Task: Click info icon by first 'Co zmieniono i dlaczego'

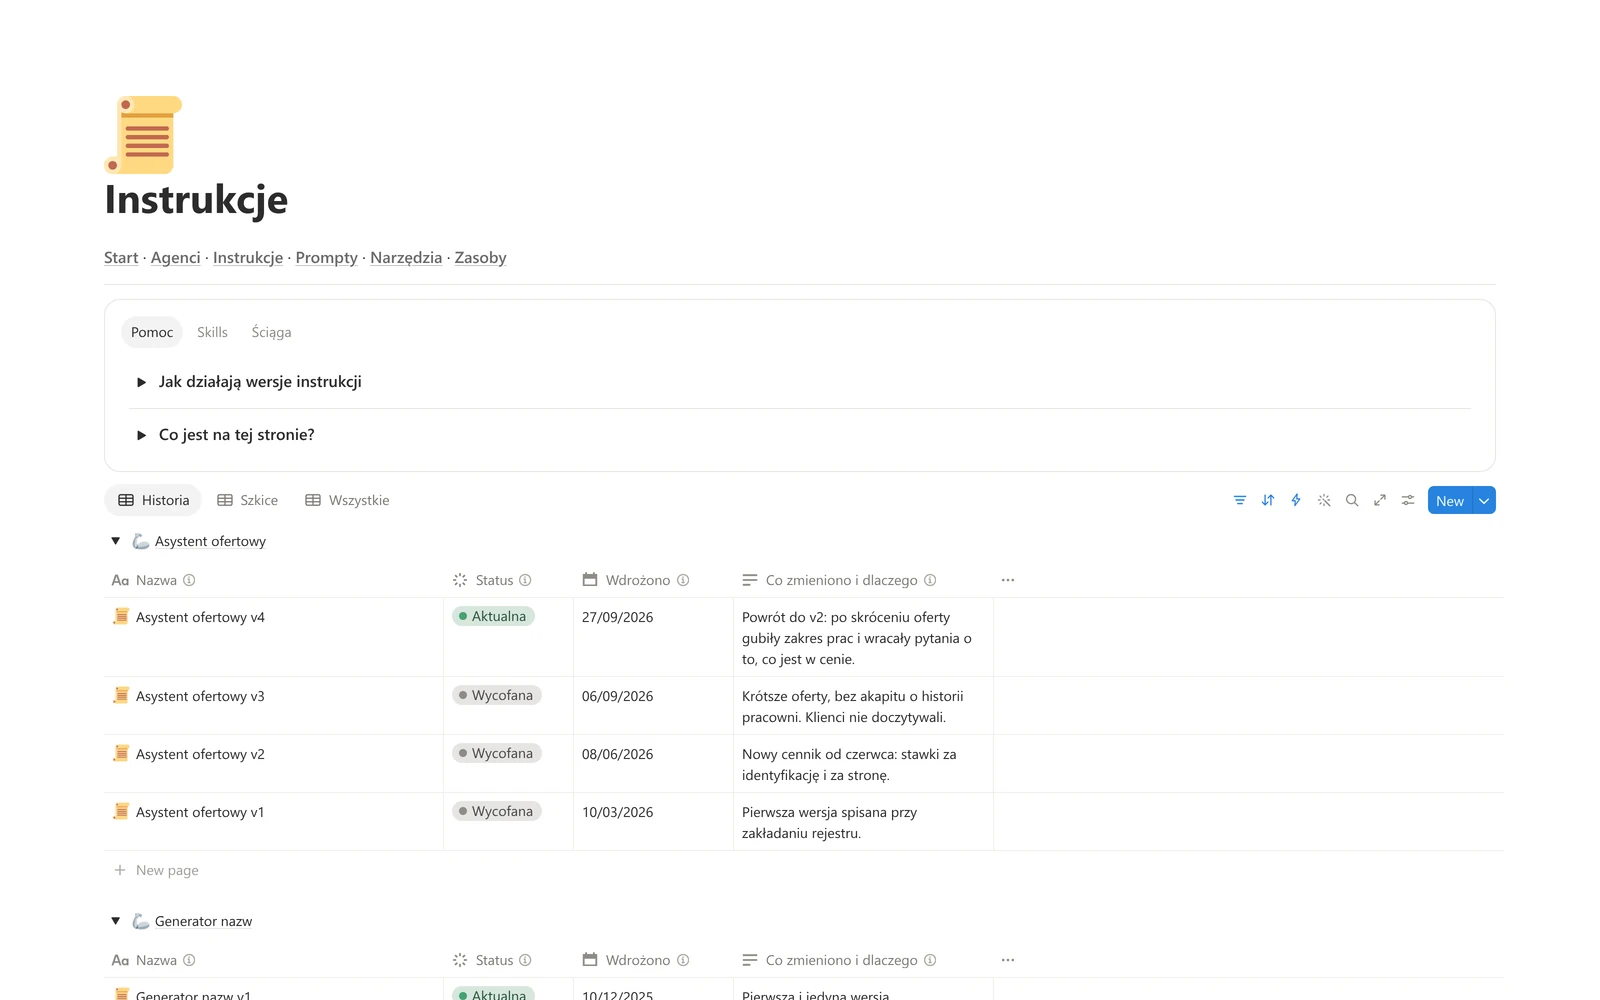Action: [930, 580]
